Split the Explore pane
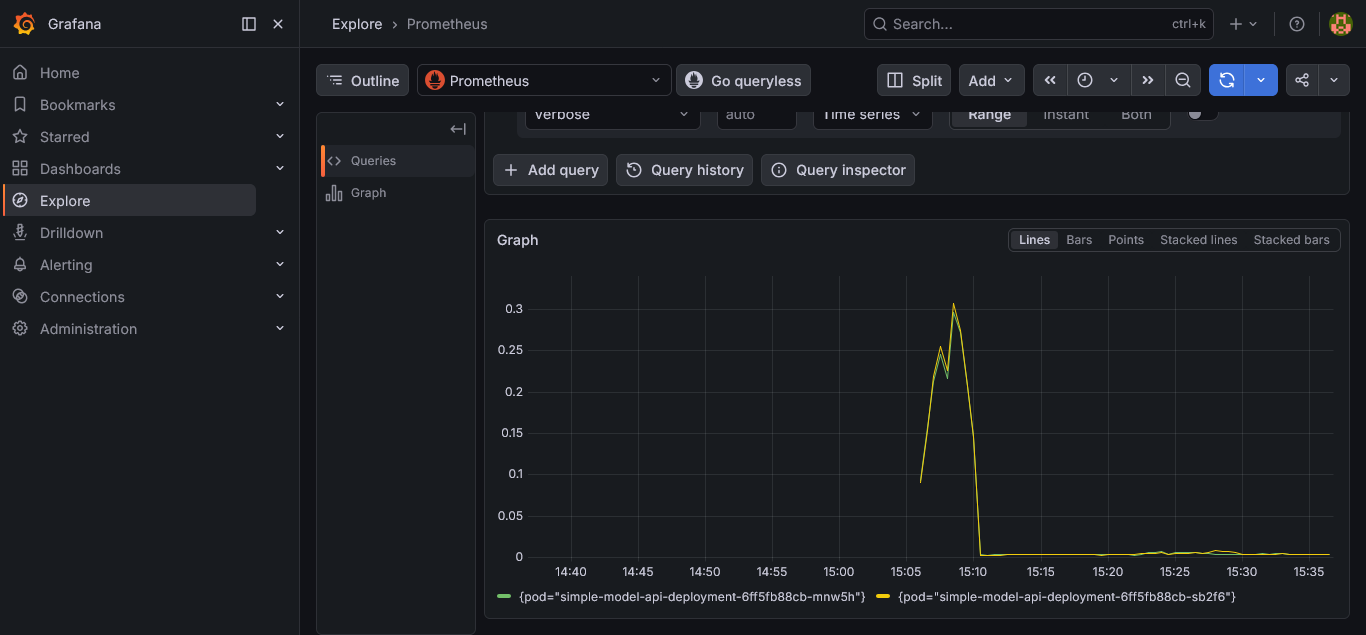Image resolution: width=1366 pixels, height=635 pixels. tap(914, 81)
